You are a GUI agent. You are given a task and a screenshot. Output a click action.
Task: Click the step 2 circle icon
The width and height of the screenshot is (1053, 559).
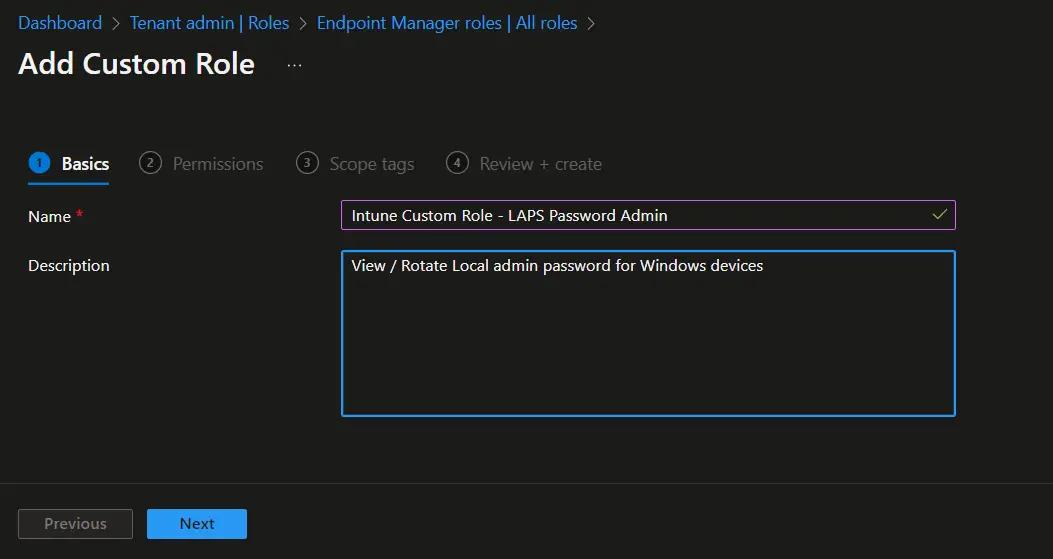[150, 163]
